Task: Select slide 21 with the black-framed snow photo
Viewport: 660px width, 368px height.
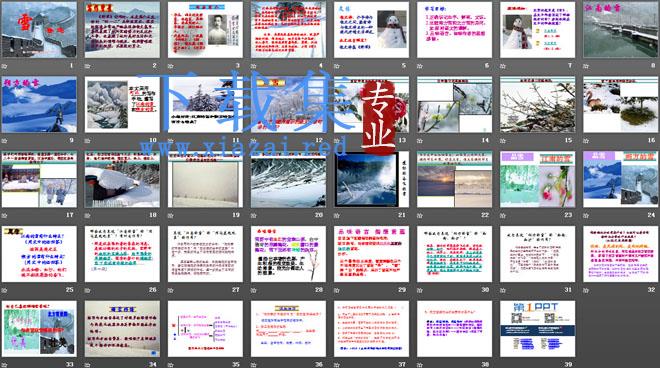Action: [371, 179]
